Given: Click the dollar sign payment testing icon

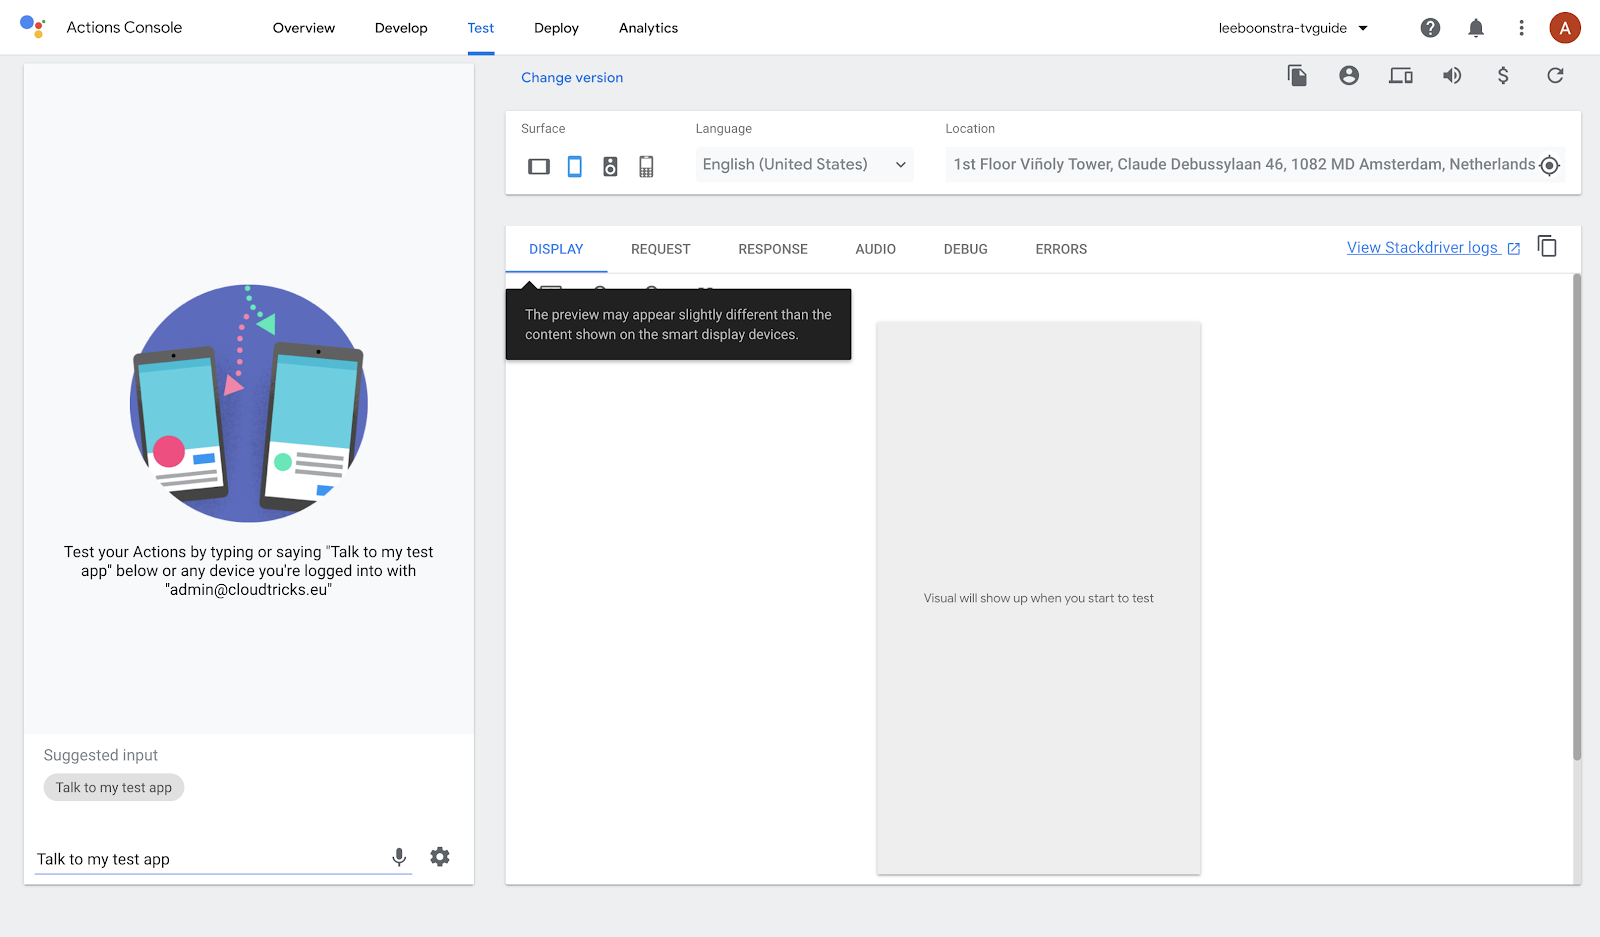Looking at the screenshot, I should [x=1503, y=76].
